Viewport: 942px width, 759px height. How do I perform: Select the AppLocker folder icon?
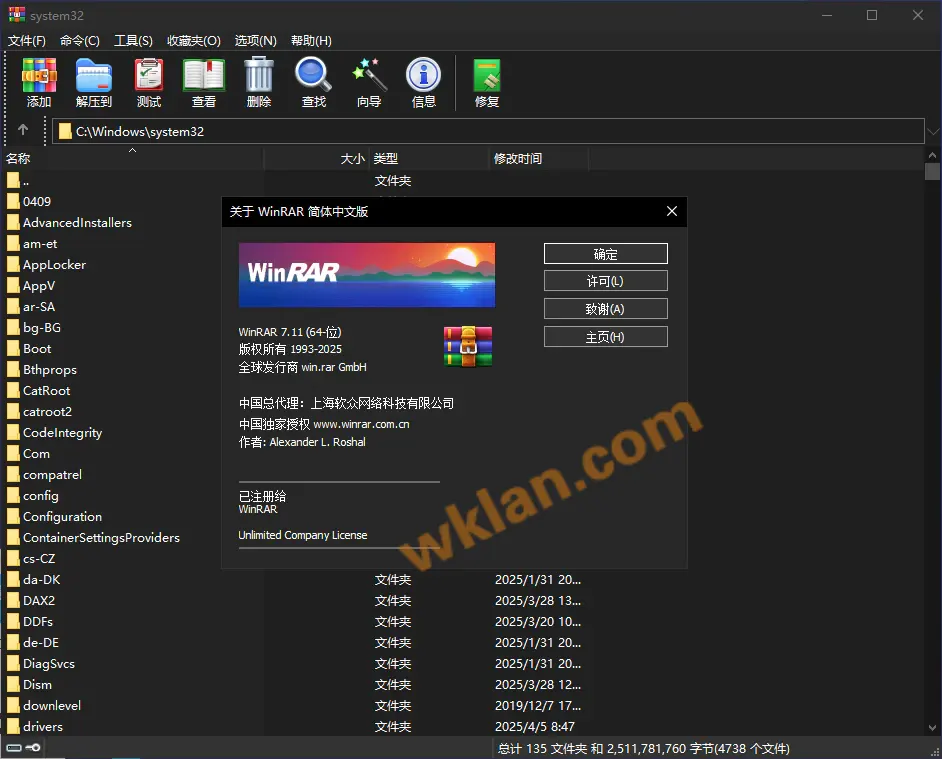click(13, 264)
